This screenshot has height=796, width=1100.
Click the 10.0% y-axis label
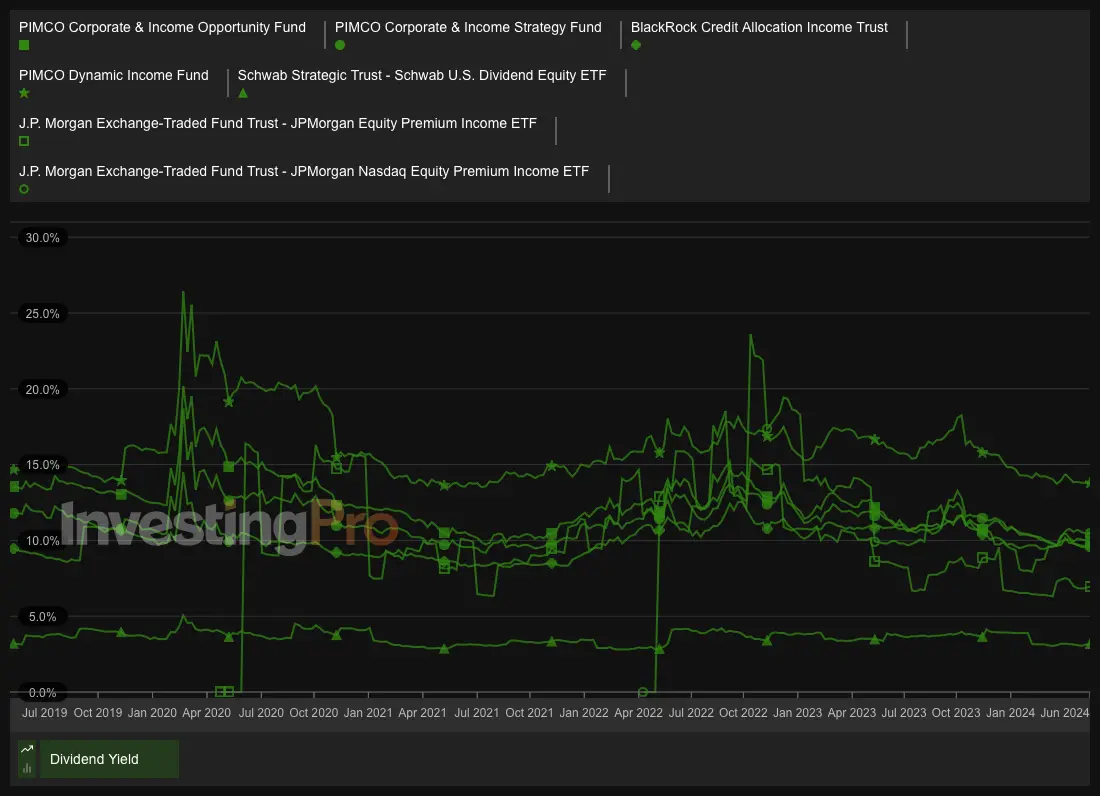tap(42, 541)
